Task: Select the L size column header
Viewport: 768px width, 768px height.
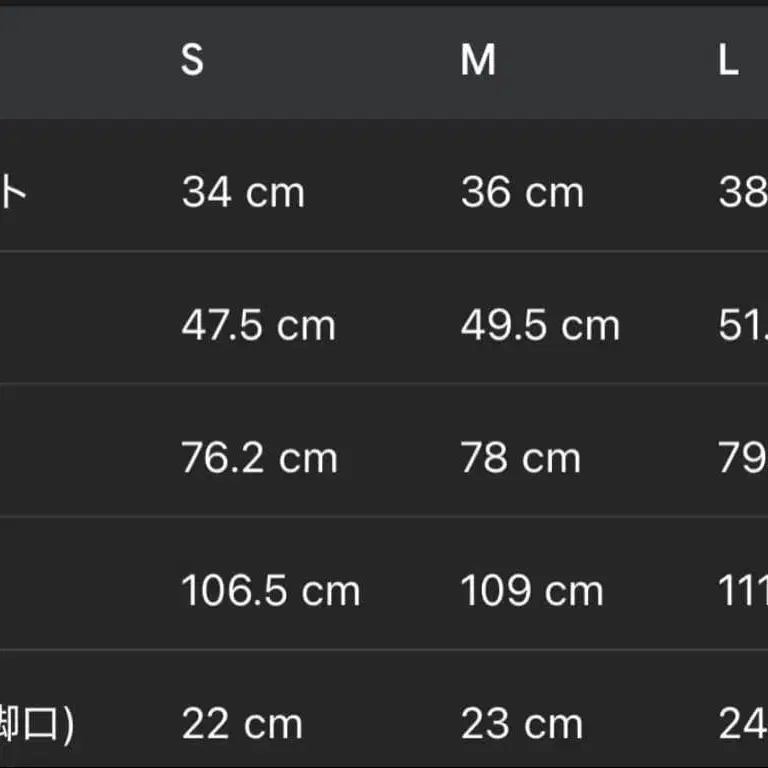Action: pyautogui.click(x=728, y=60)
